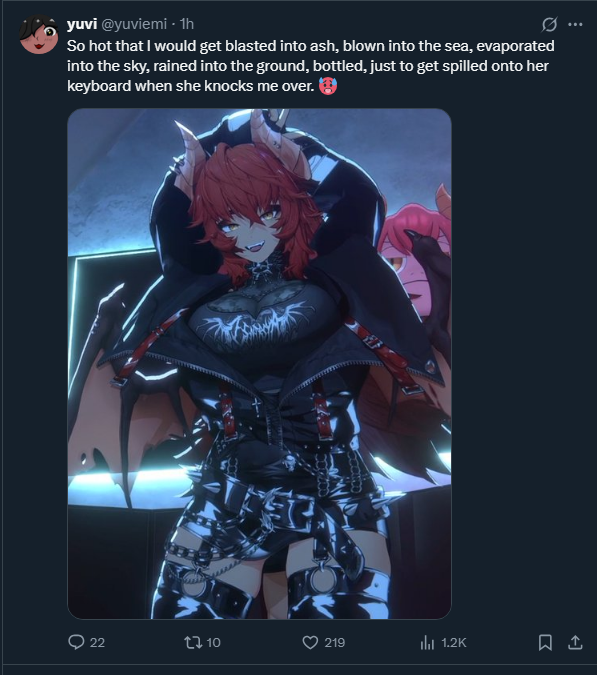Open the view analytics bar-chart icon
Screen dimensions: 597x675
[x=427, y=643]
